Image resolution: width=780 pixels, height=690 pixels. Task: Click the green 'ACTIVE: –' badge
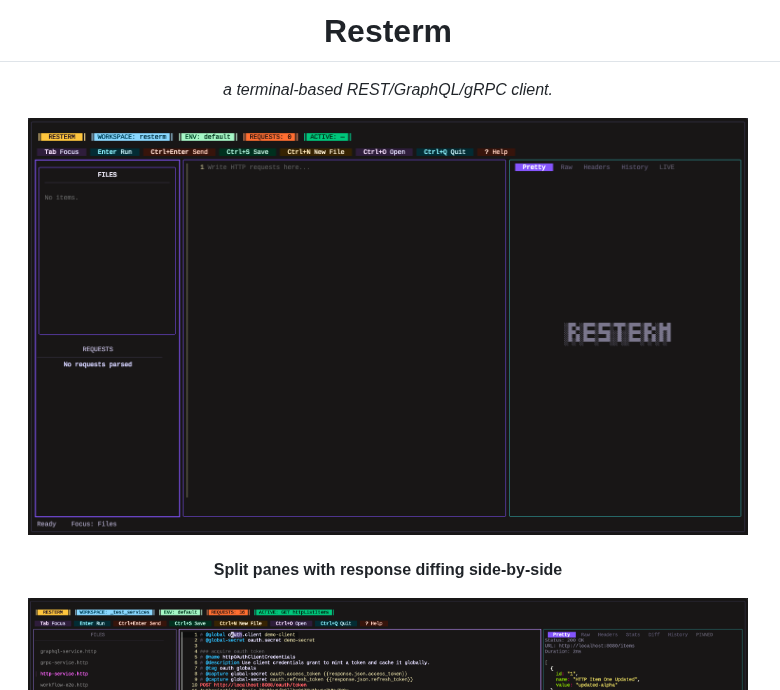coord(327,137)
